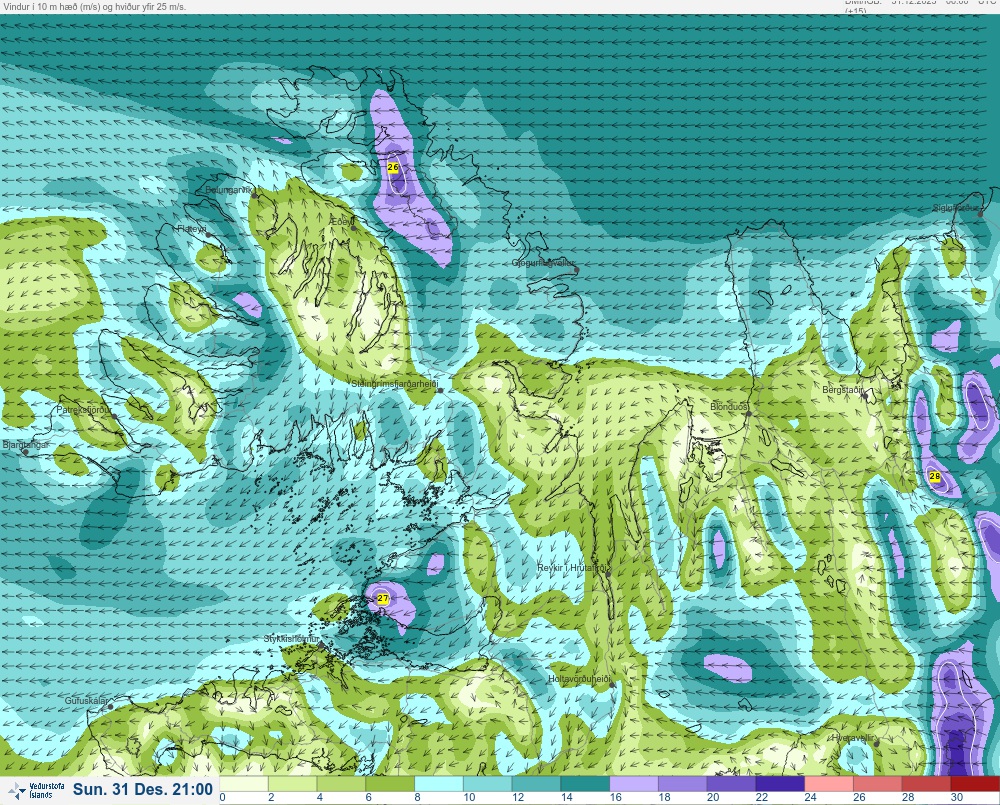Pick the 8–10 m/s pale cyan swatch
Image resolution: width=1000 pixels, height=805 pixels.
(x=439, y=784)
